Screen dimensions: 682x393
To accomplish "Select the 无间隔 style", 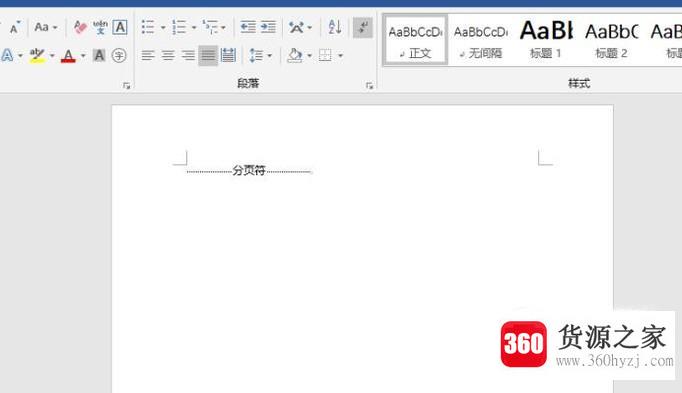I will click(481, 40).
